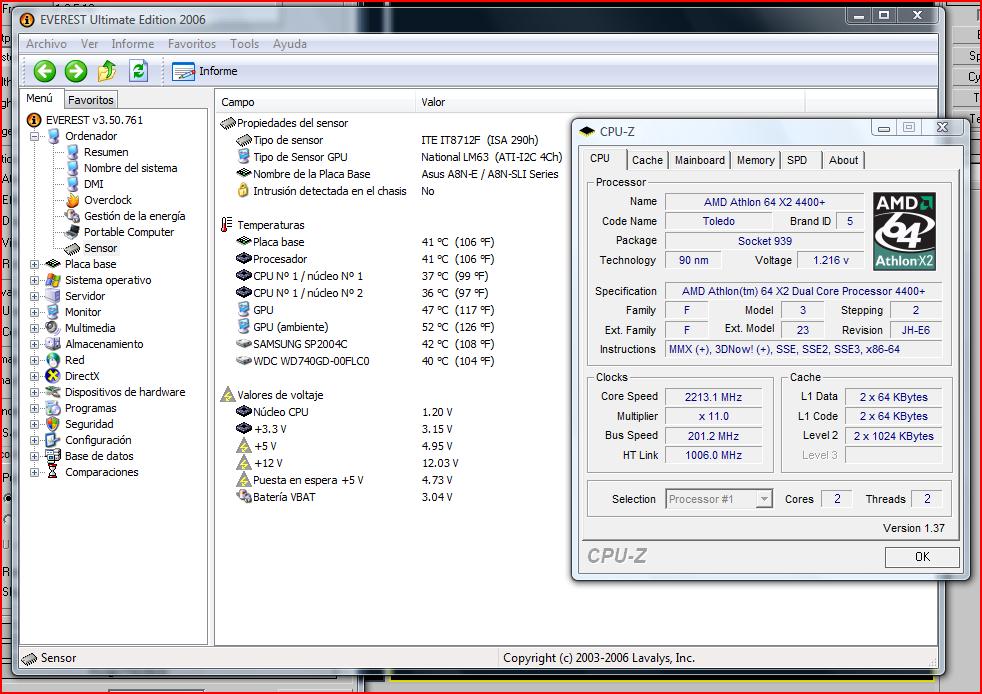The height and width of the screenshot is (694, 982).
Task: Click the Refresh toolbar icon
Action: [138, 71]
